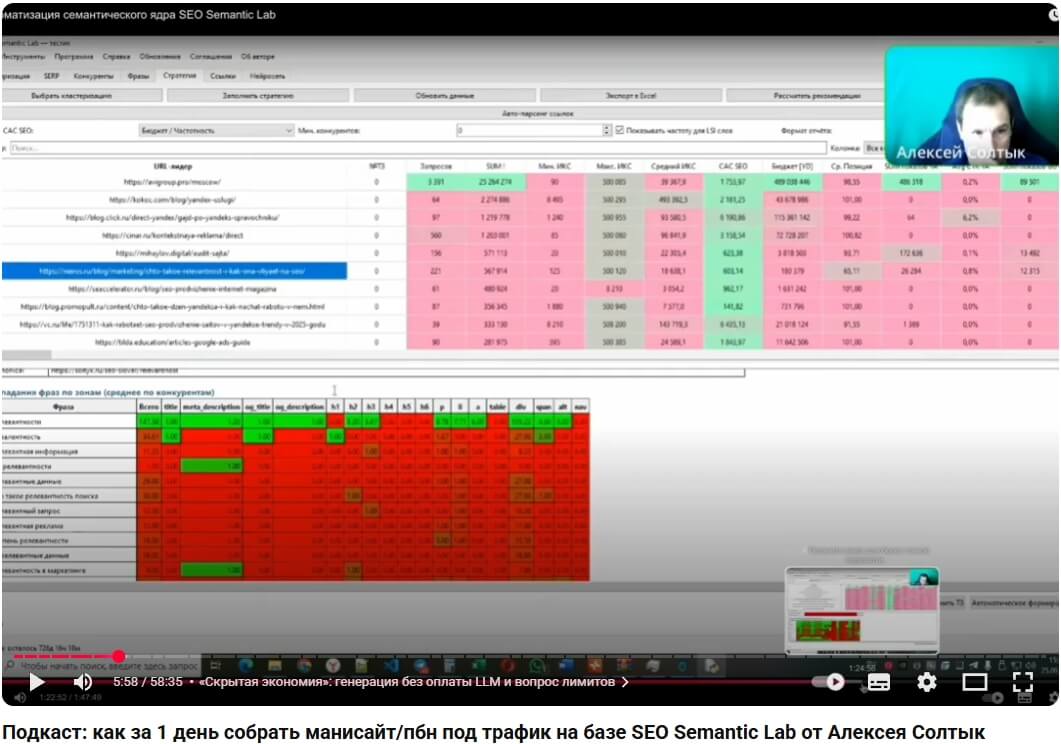This screenshot has width=1061, height=744.
Task: Switch to the SERP tab
Action: [x=51, y=76]
